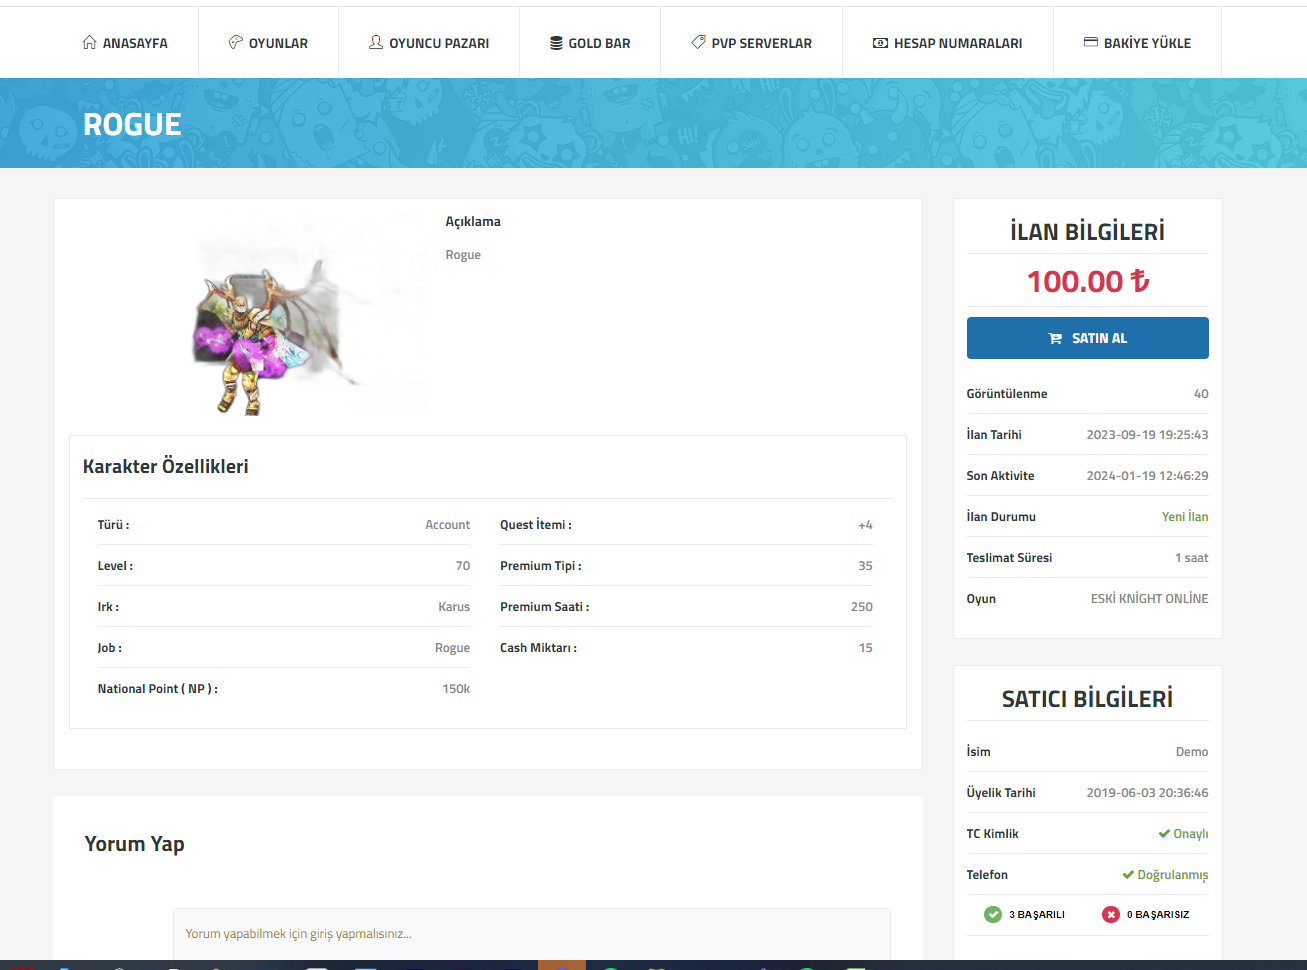Click the card icon next to BAKİYE YÜKLE
The width and height of the screenshot is (1307, 970).
tap(1091, 42)
